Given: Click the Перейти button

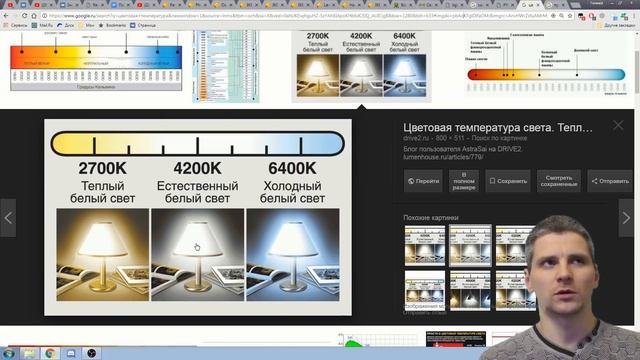Looking at the screenshot, I should coord(423,181).
